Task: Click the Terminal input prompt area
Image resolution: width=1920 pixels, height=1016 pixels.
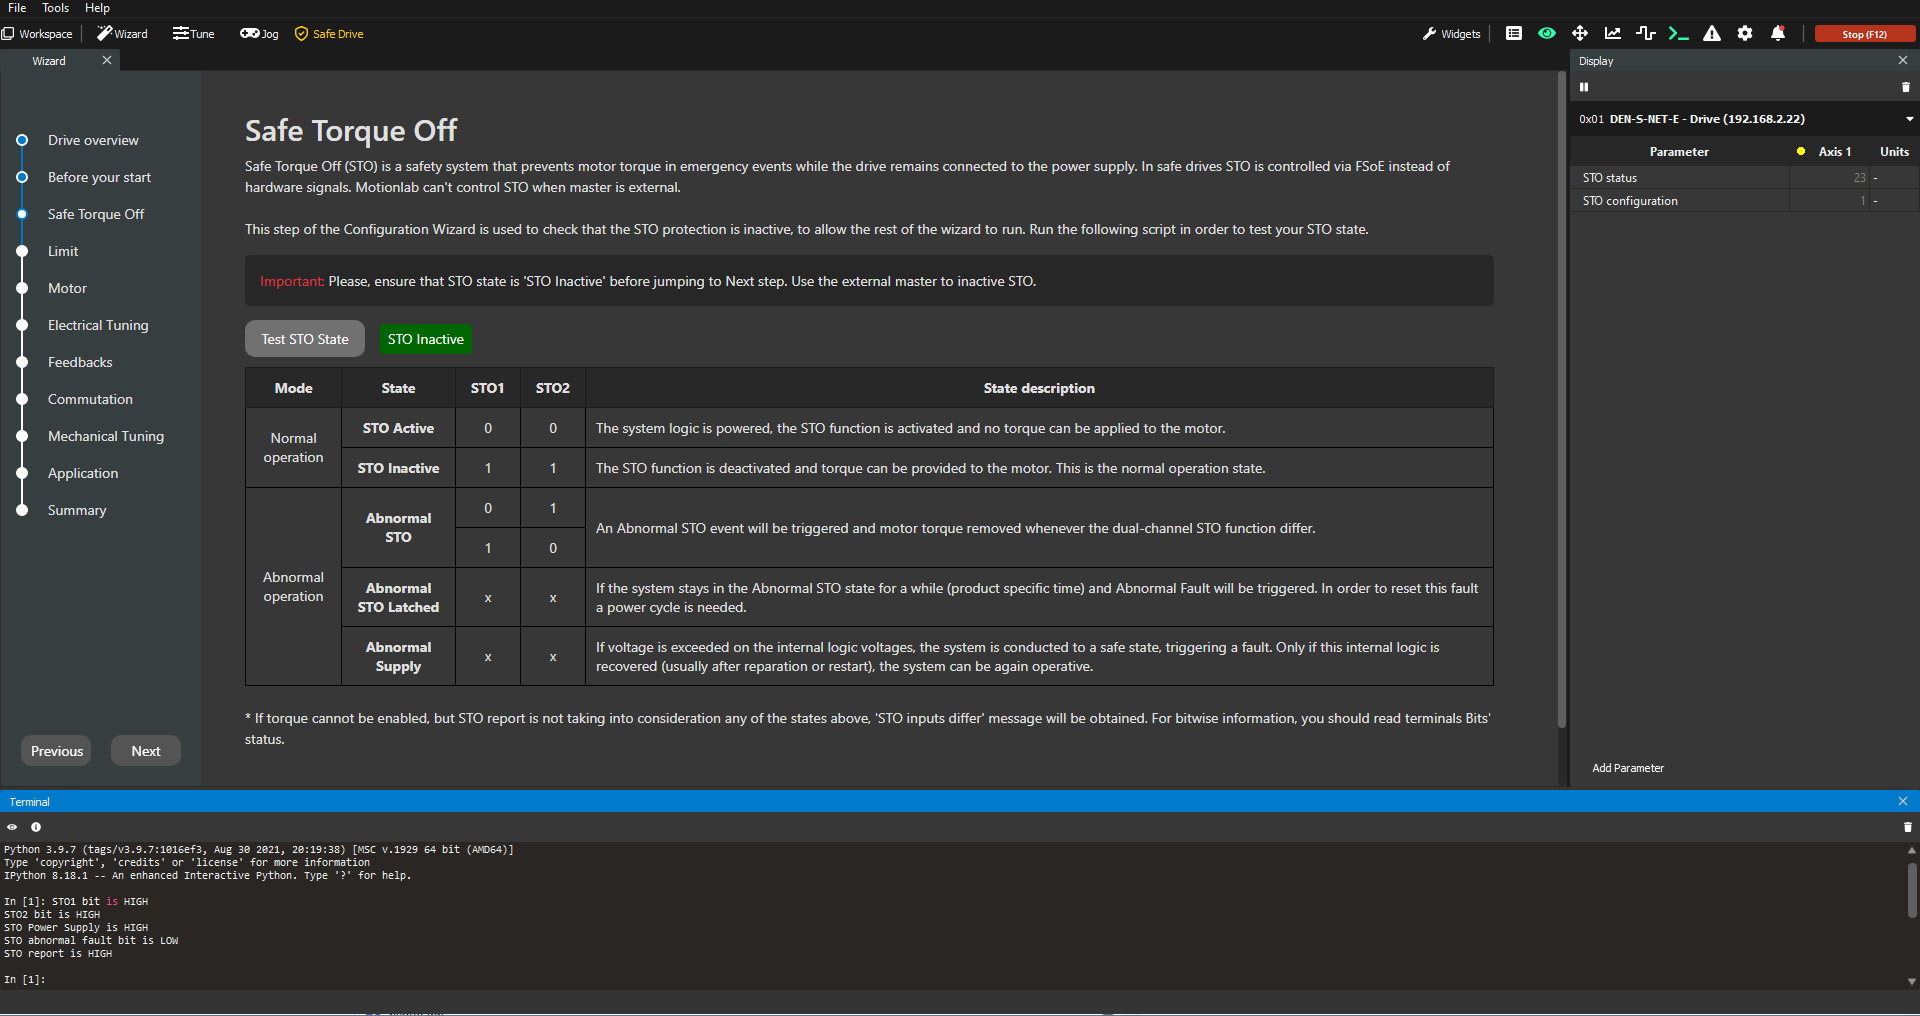Action: point(400,980)
